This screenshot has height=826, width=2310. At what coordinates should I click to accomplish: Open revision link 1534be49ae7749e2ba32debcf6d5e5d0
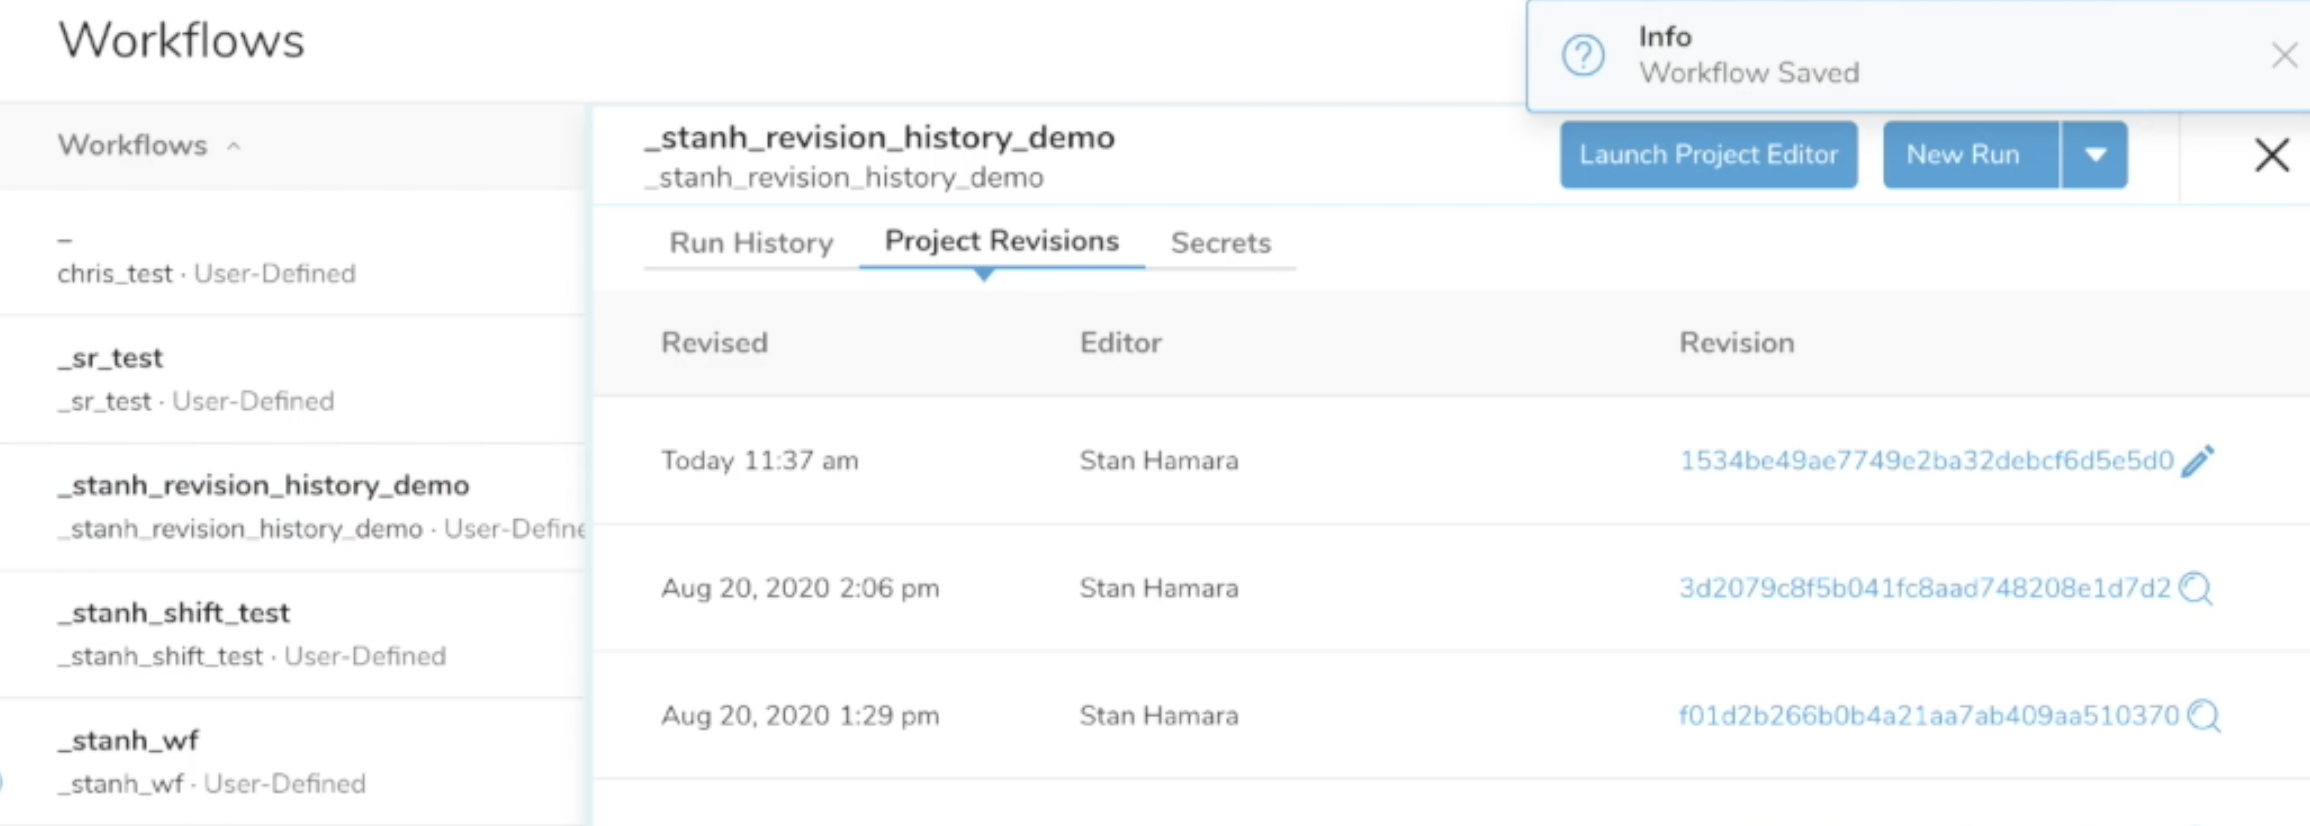click(1925, 461)
